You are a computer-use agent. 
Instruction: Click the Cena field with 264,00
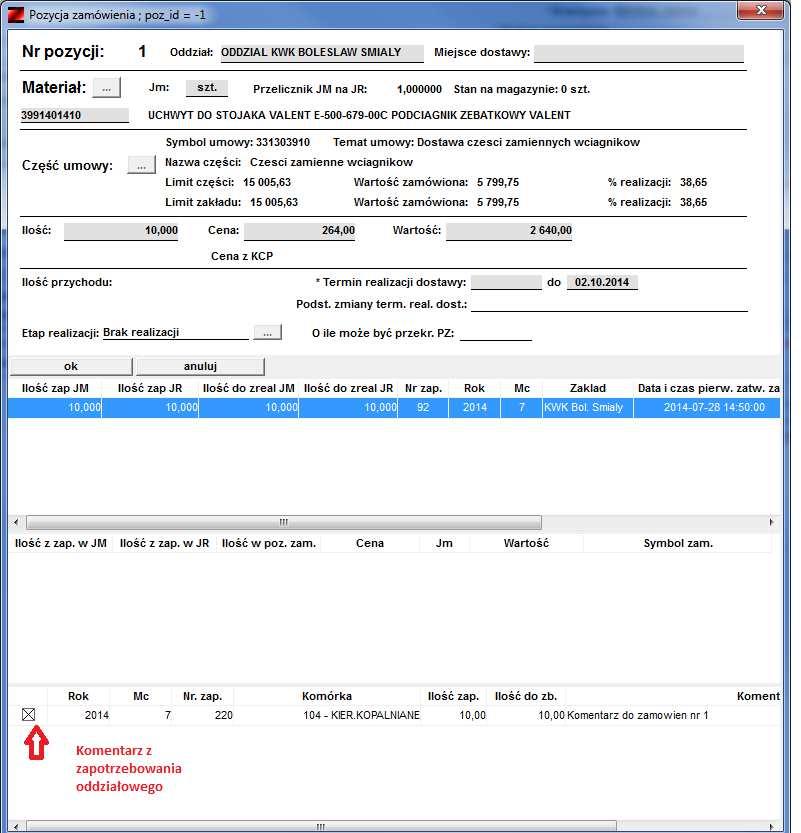point(300,231)
